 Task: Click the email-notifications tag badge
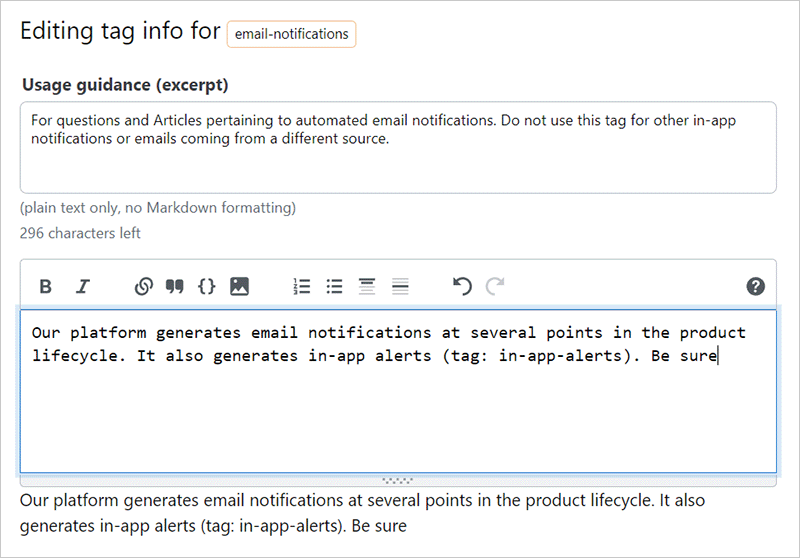[x=291, y=34]
